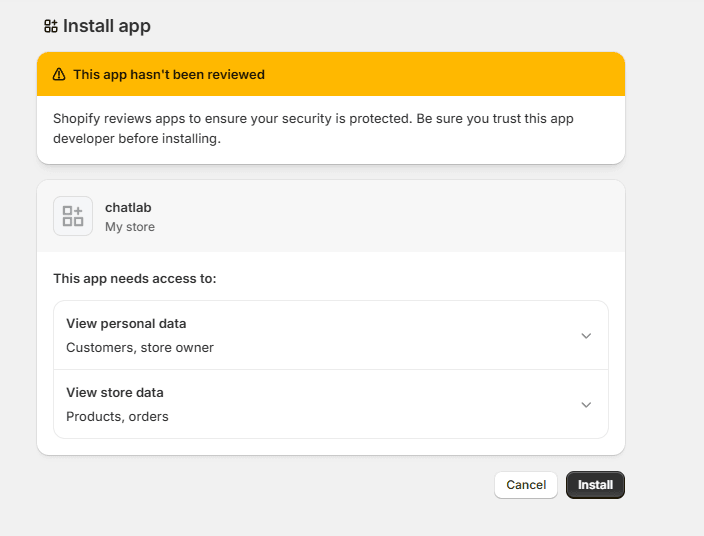Viewport: 704px width, 536px height.
Task: Click "This app hasn't been reviewed" banner title
Action: click(x=169, y=74)
